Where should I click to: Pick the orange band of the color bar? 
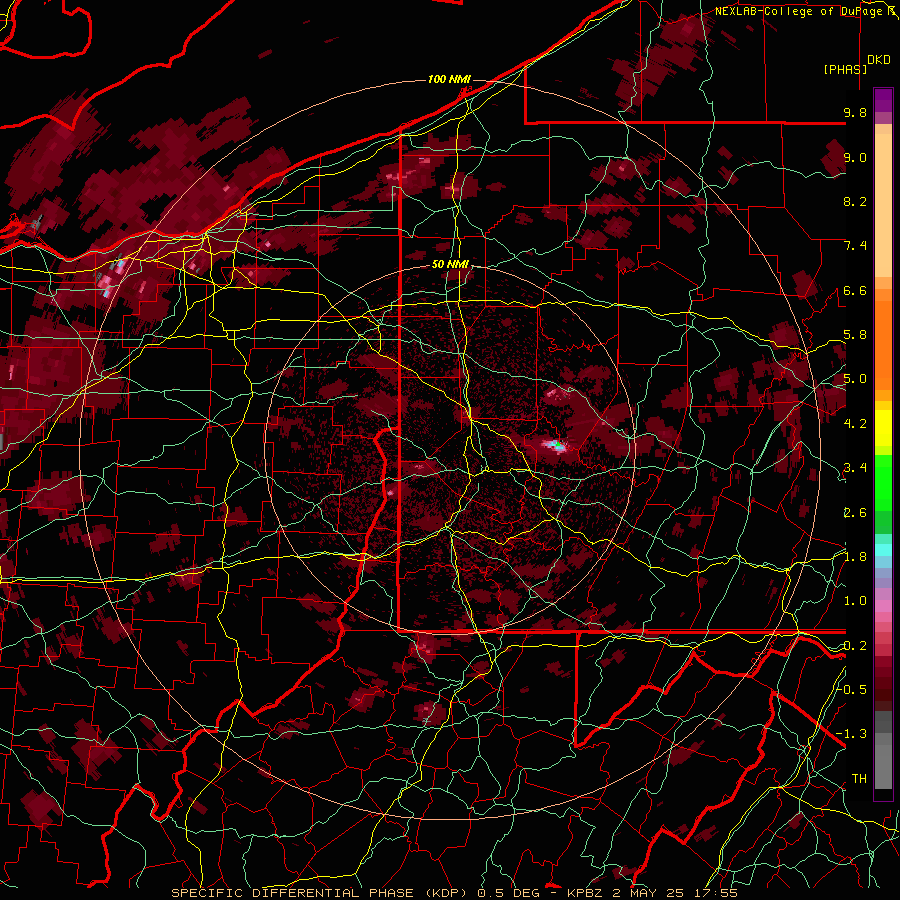coord(883,344)
